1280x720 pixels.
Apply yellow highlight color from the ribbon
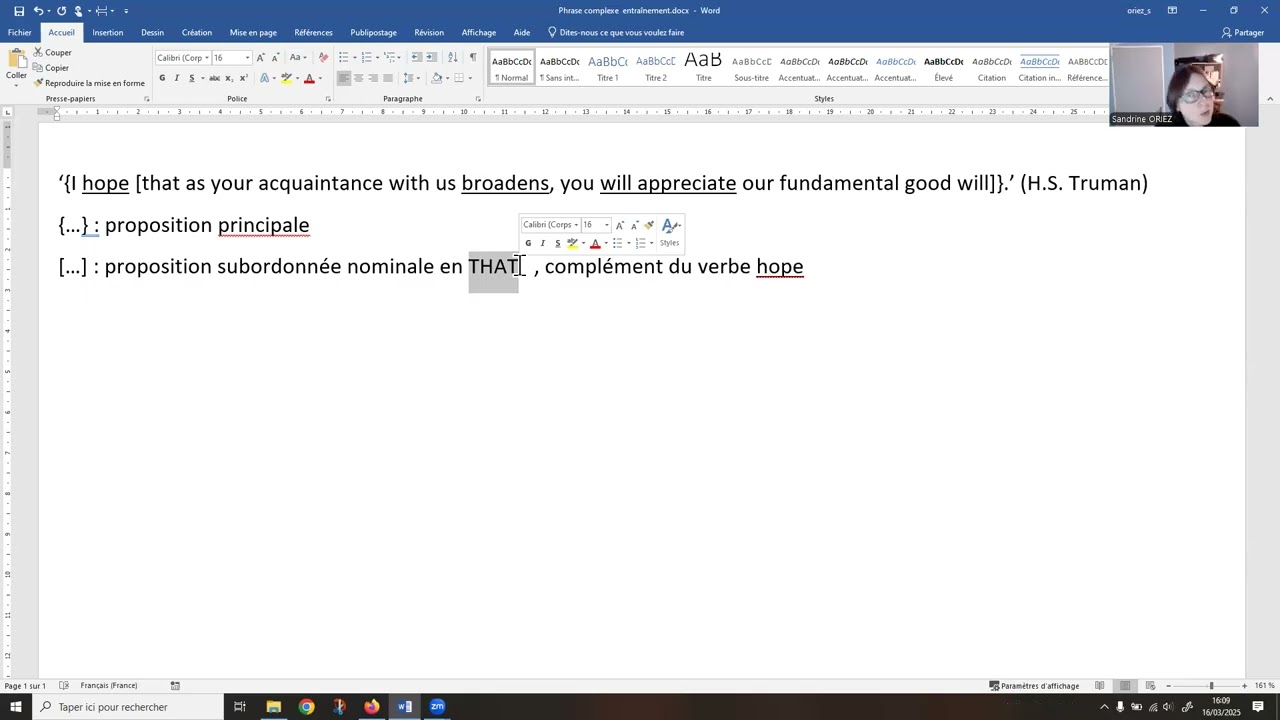click(x=286, y=78)
